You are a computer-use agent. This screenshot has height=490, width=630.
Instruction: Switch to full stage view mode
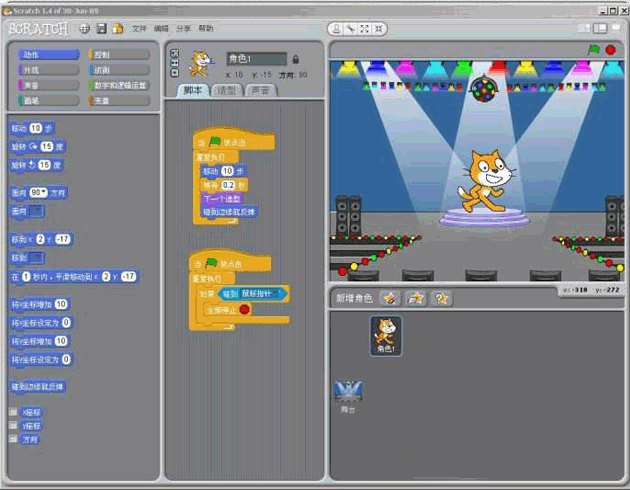pos(600,28)
